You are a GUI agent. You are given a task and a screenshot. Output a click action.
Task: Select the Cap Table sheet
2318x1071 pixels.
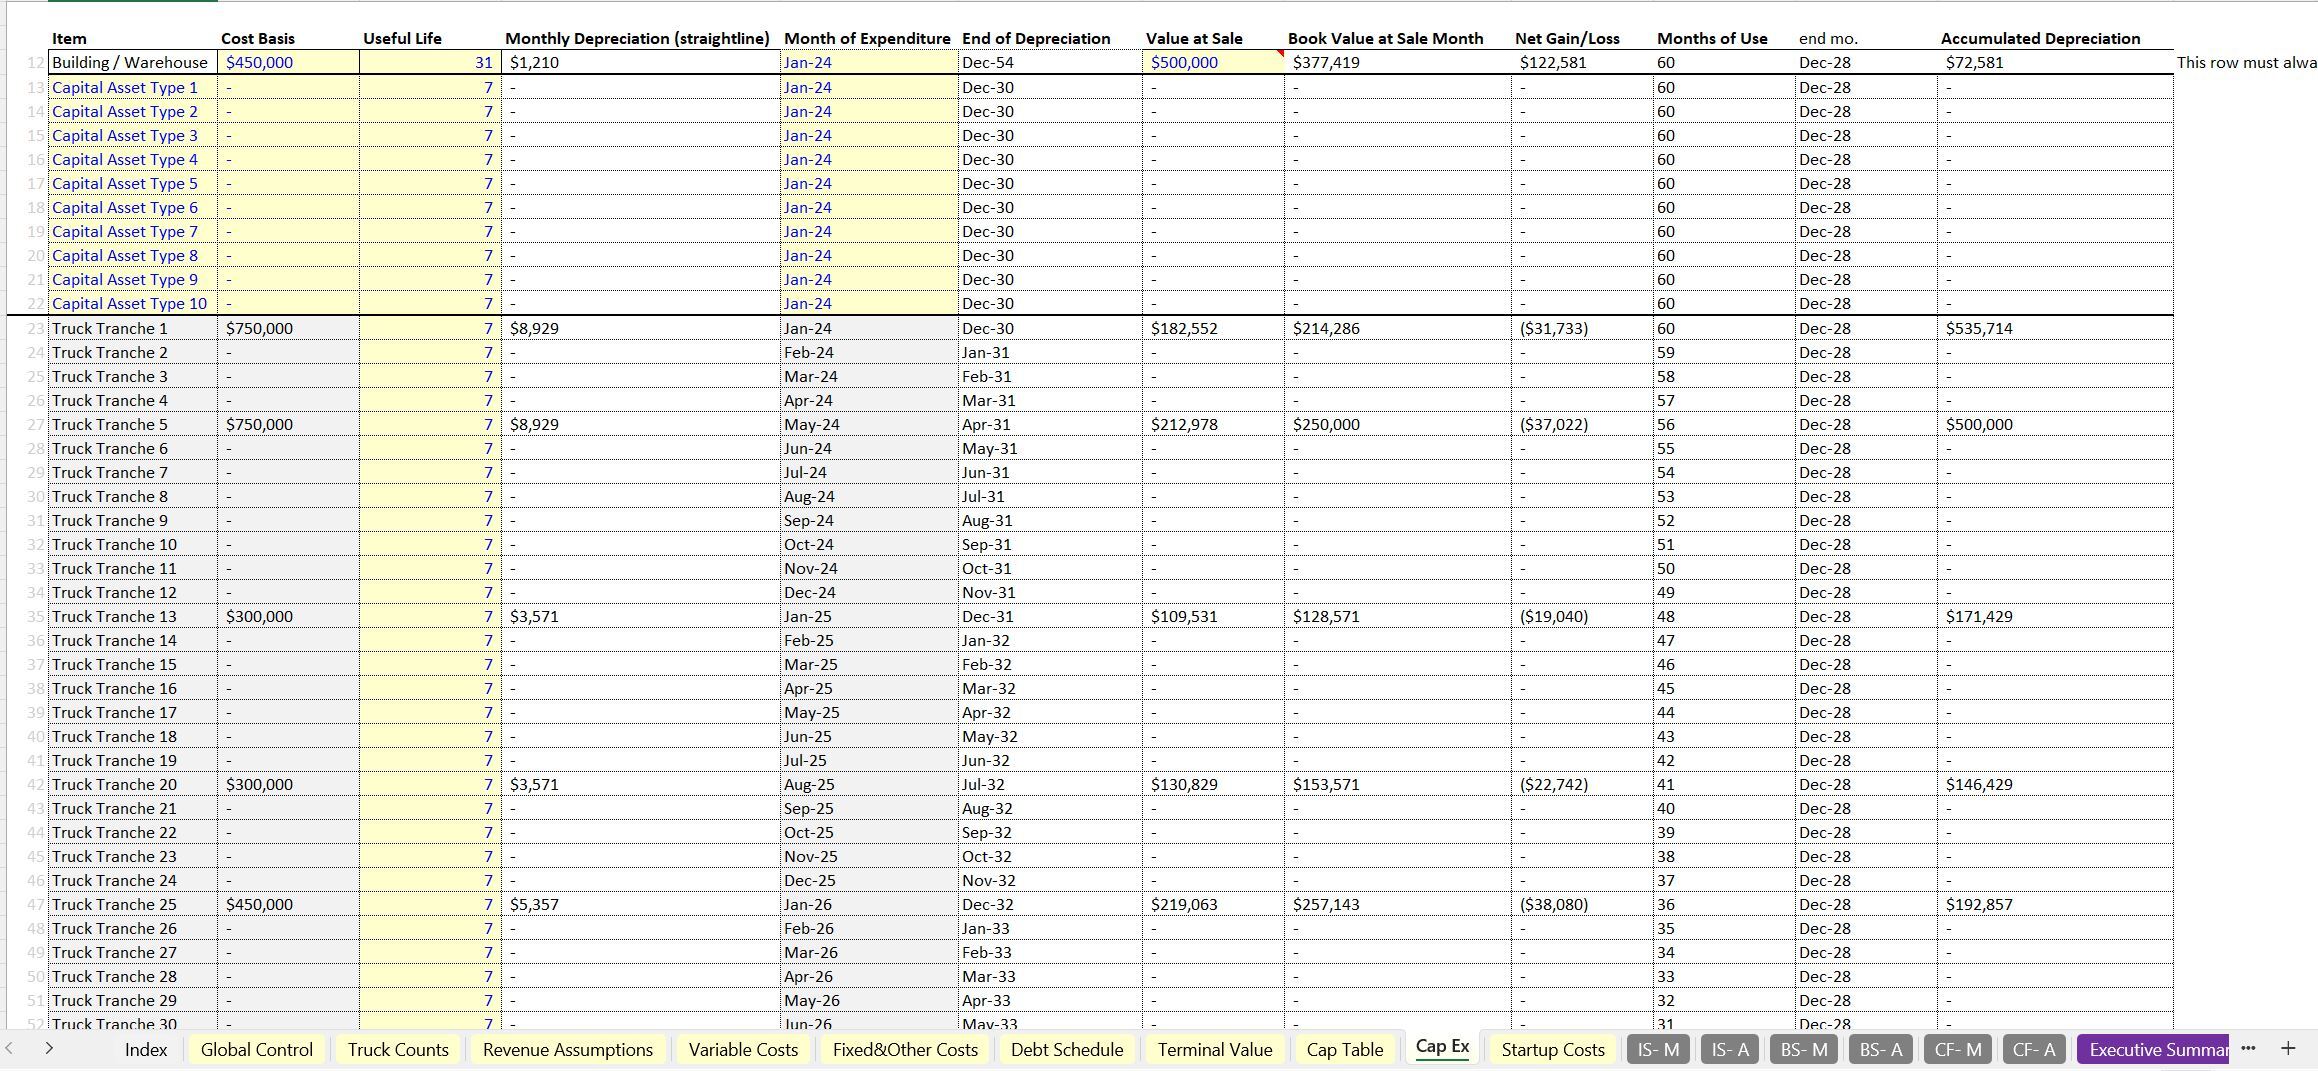pyautogui.click(x=1345, y=1049)
